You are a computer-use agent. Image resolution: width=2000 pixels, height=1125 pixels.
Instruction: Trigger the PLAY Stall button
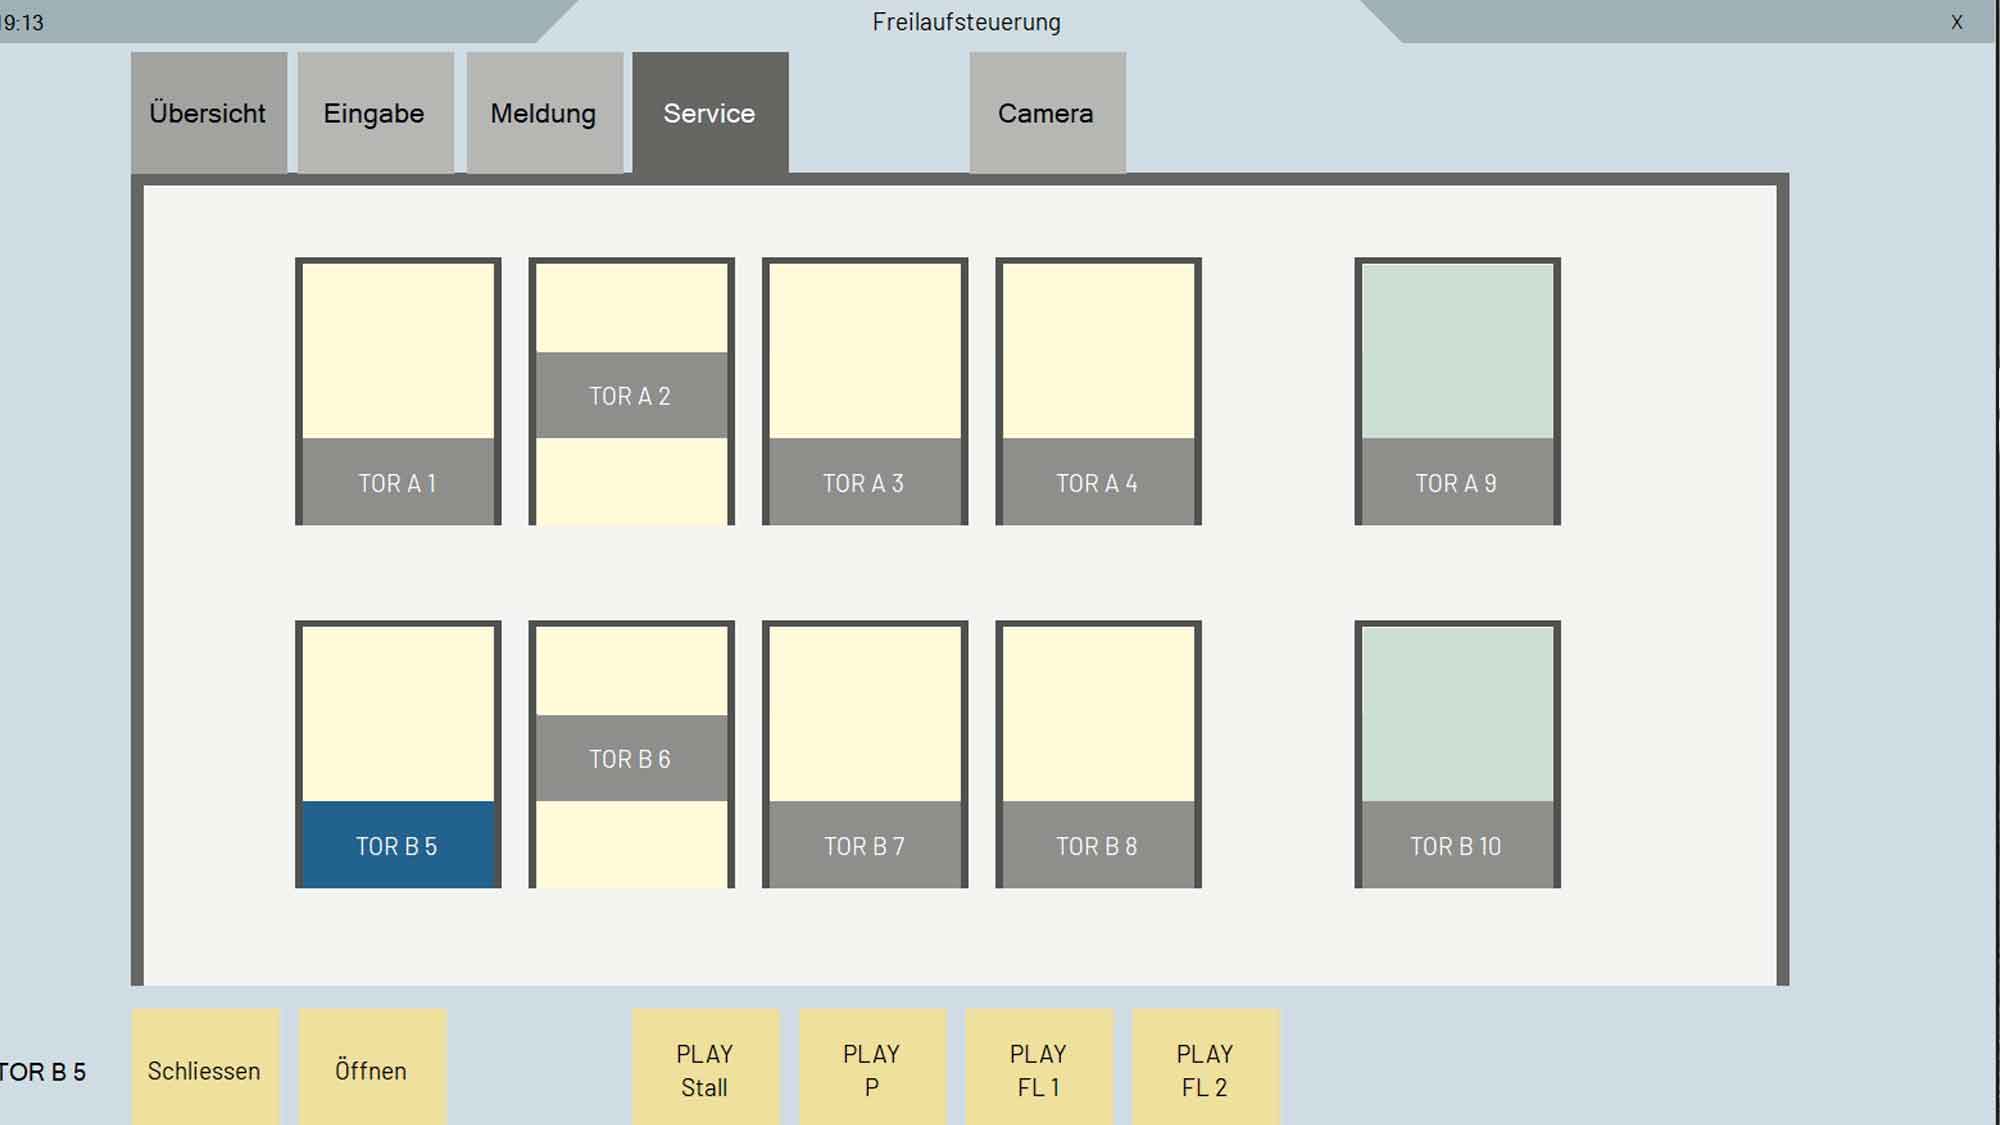coord(705,1069)
